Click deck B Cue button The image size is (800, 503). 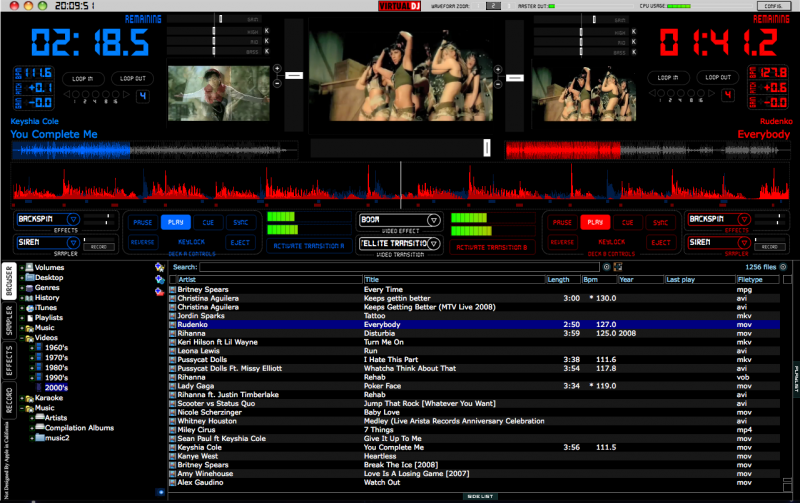(x=628, y=222)
